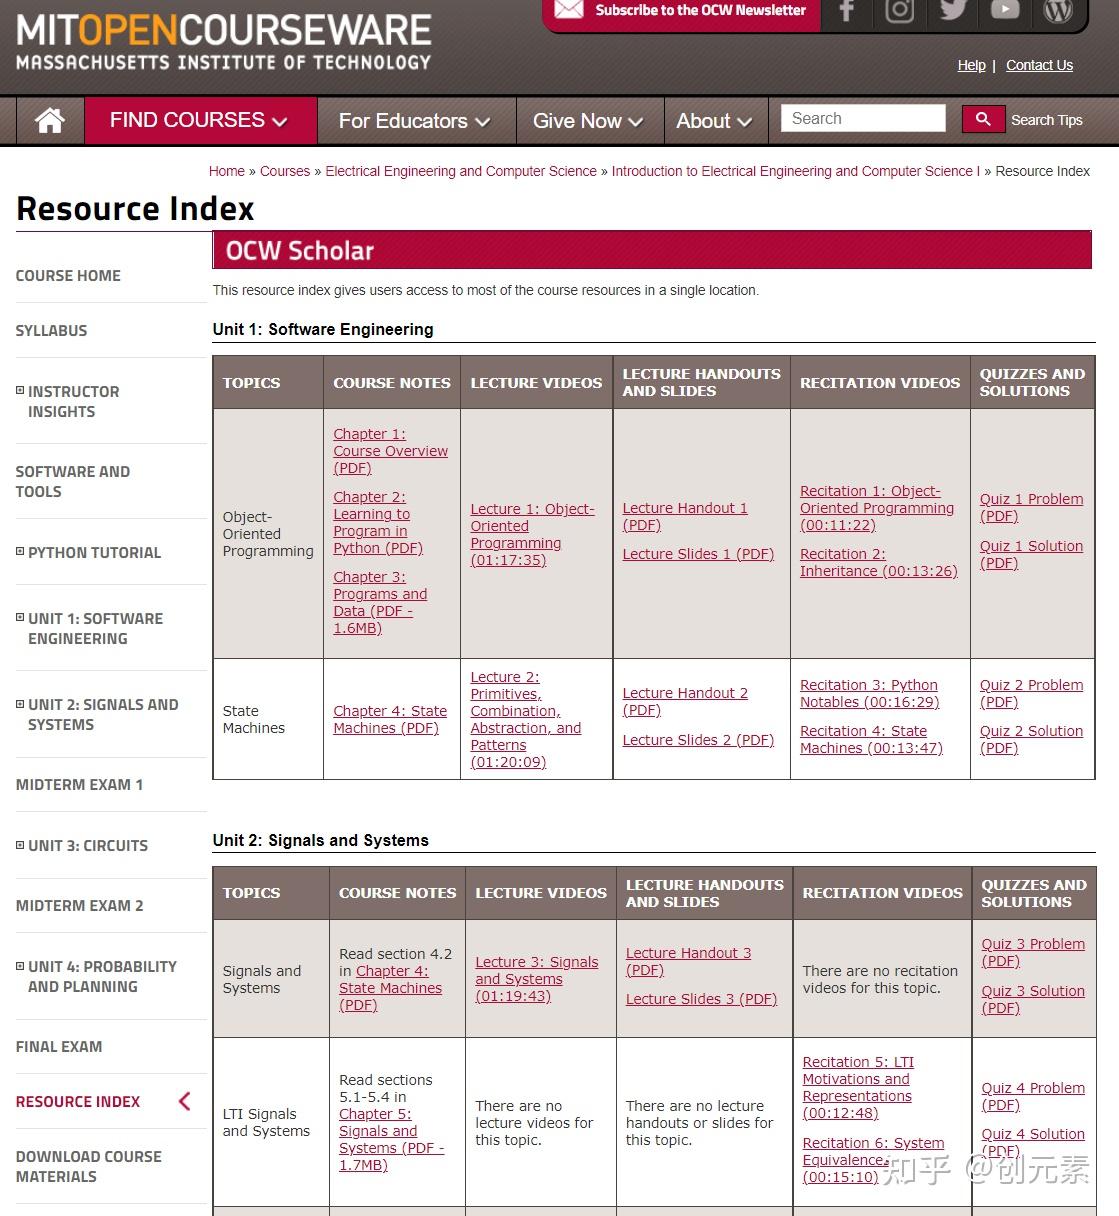Image resolution: width=1119 pixels, height=1216 pixels.
Task: Open Final Exam in sidebar
Action: point(59,1046)
